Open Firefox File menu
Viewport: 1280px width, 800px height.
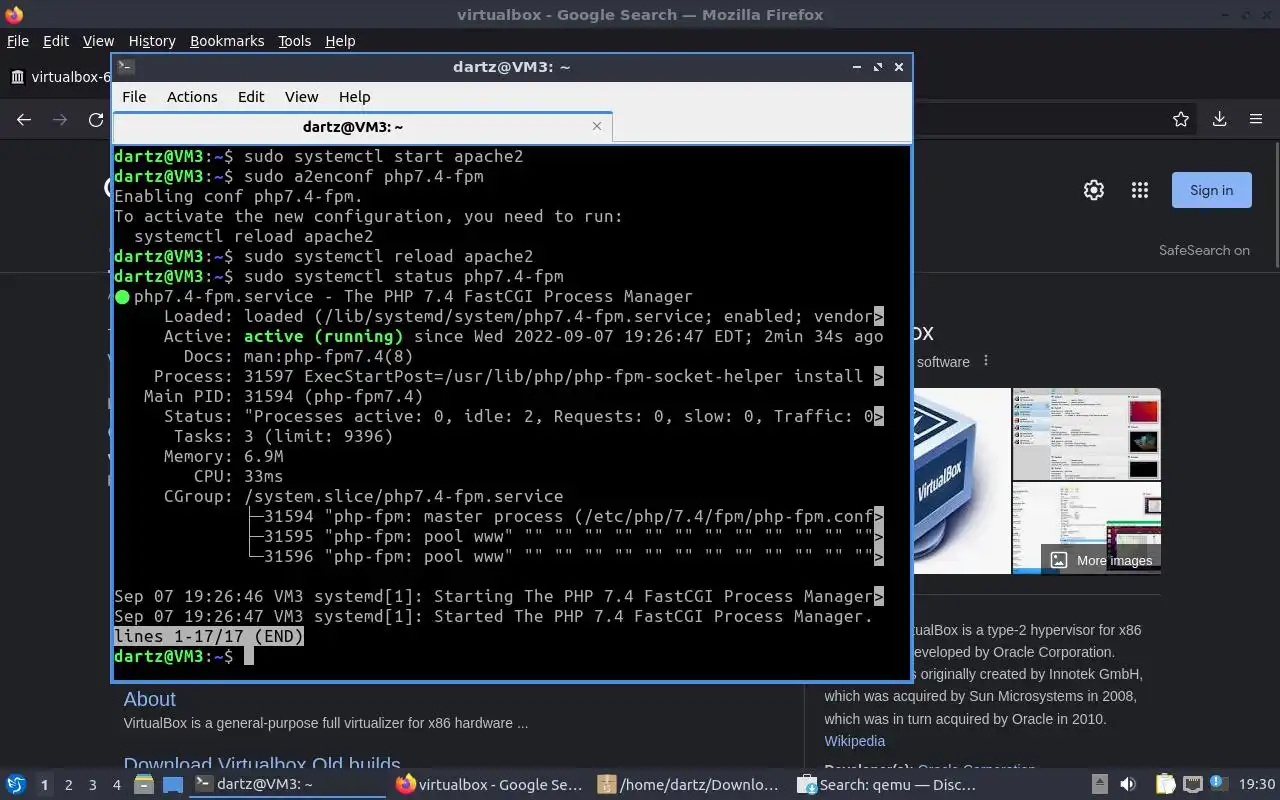18,41
